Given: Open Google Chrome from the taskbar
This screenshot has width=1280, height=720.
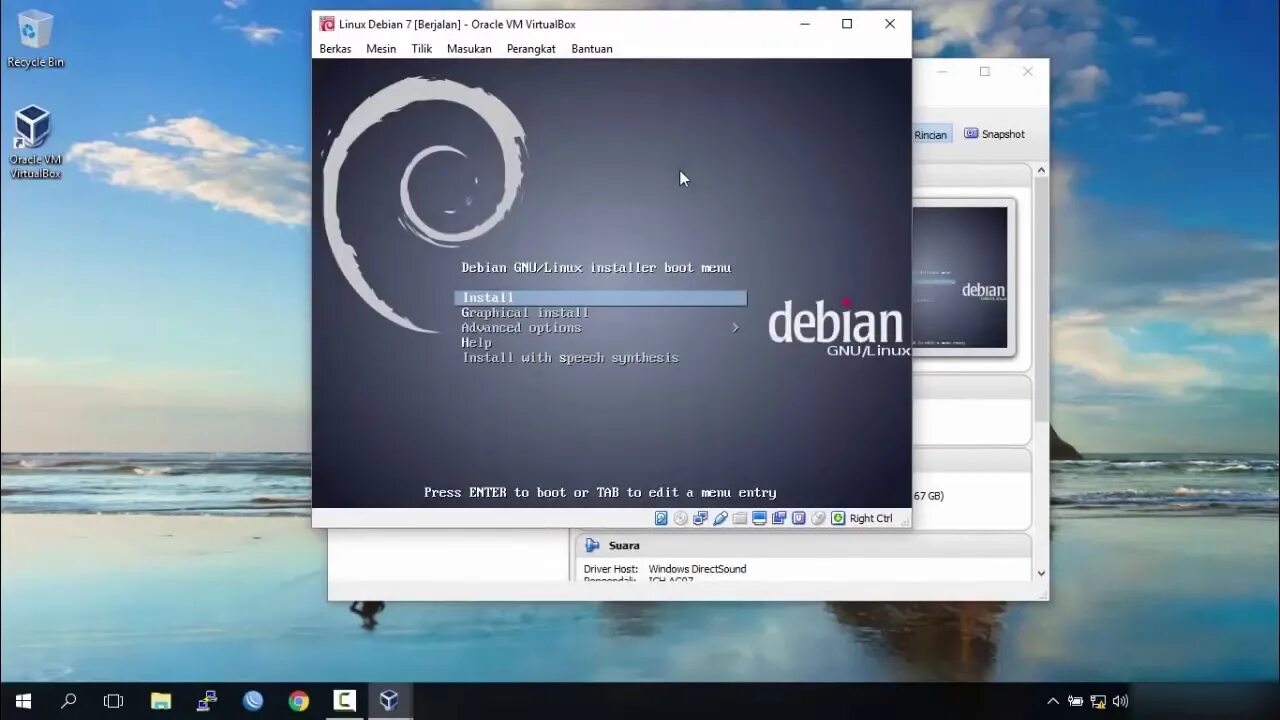Looking at the screenshot, I should [x=299, y=701].
